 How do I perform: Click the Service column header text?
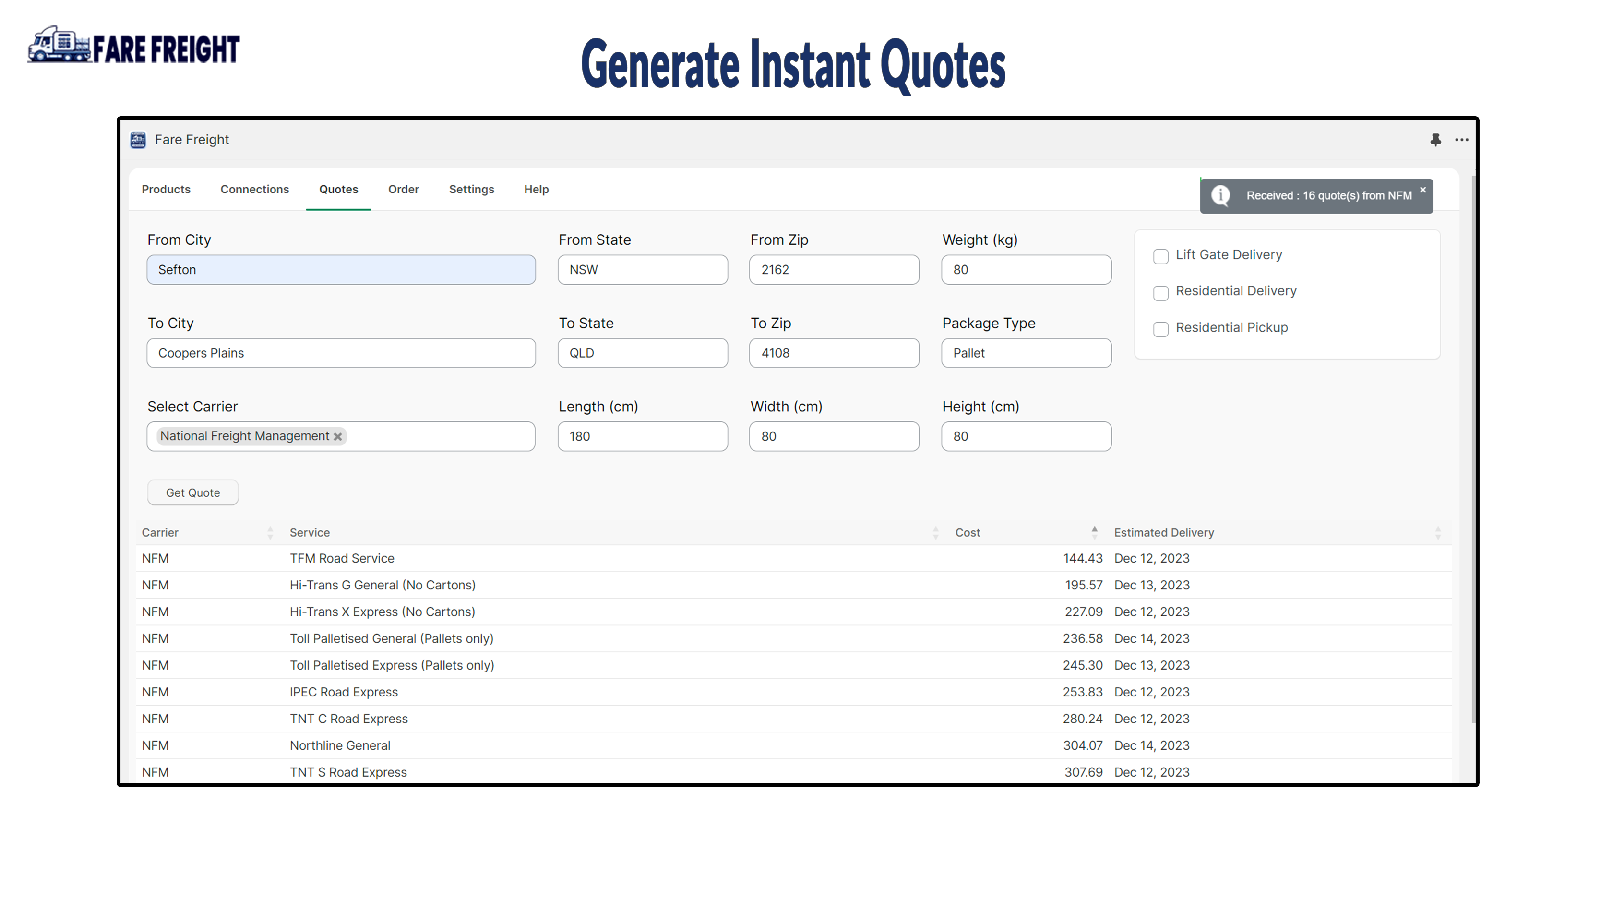pos(310,533)
